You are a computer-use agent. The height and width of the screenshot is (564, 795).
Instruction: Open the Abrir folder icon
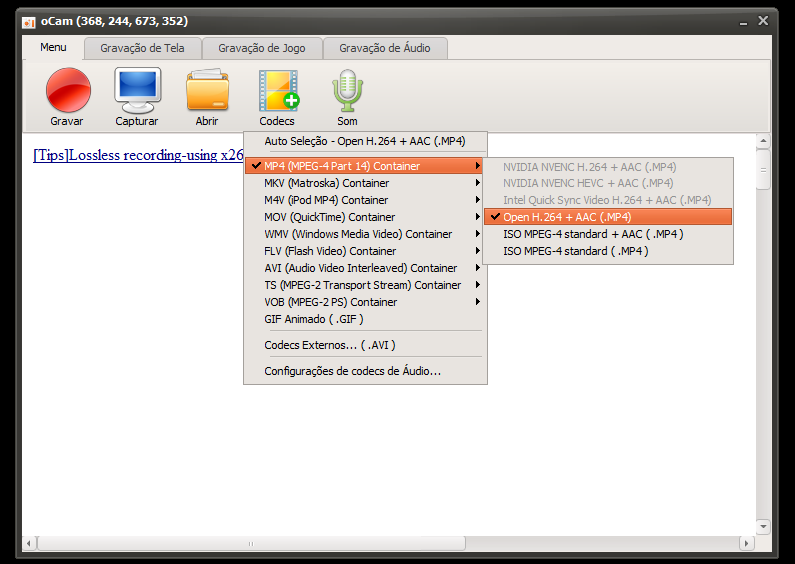207,97
